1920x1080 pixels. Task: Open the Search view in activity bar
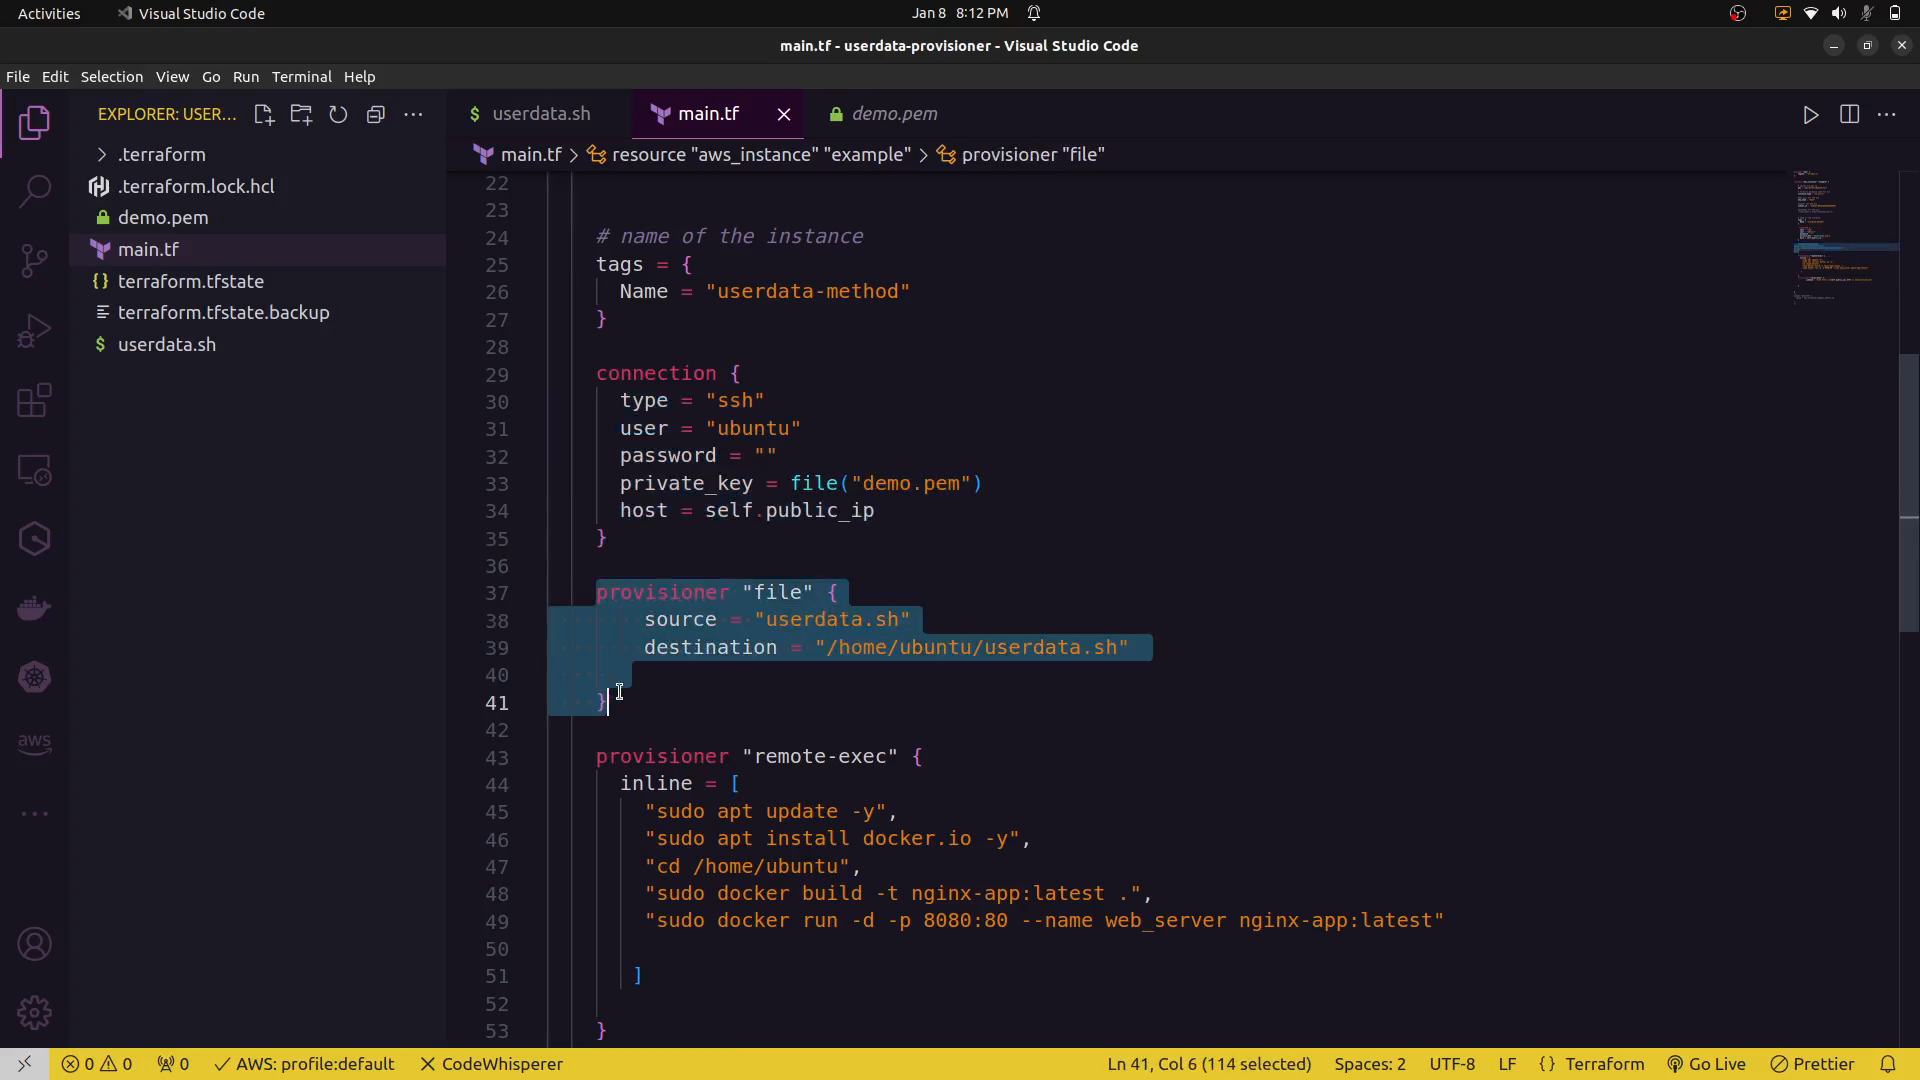point(35,191)
